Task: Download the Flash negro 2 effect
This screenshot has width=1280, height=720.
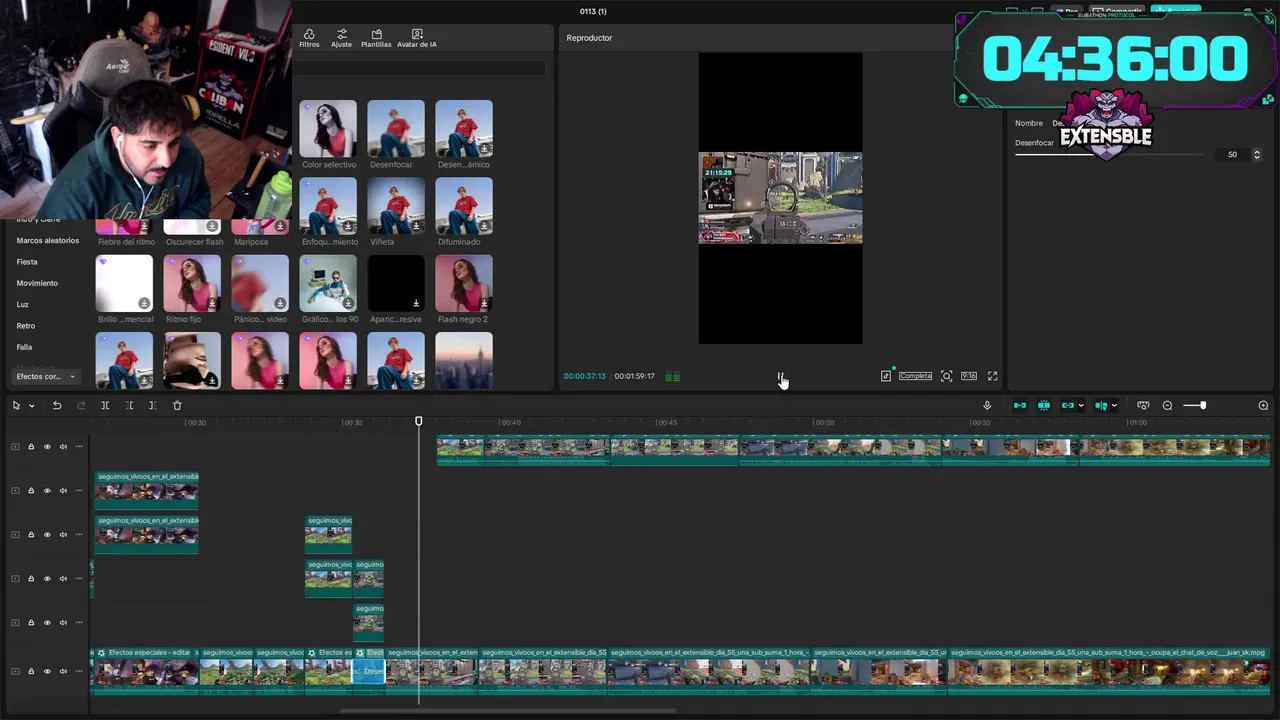Action: tap(484, 303)
